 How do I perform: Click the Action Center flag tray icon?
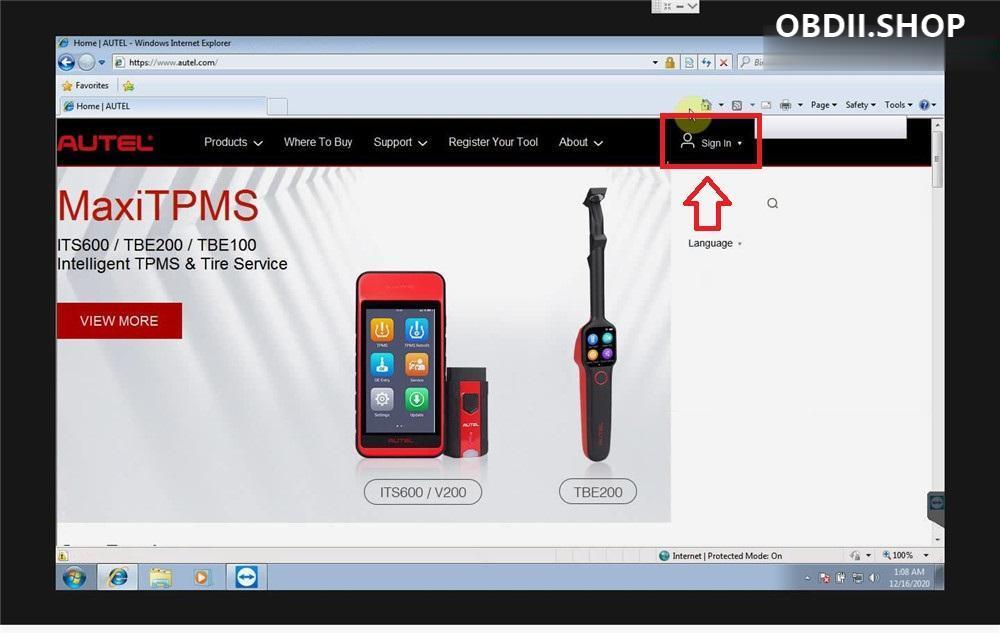click(x=824, y=578)
